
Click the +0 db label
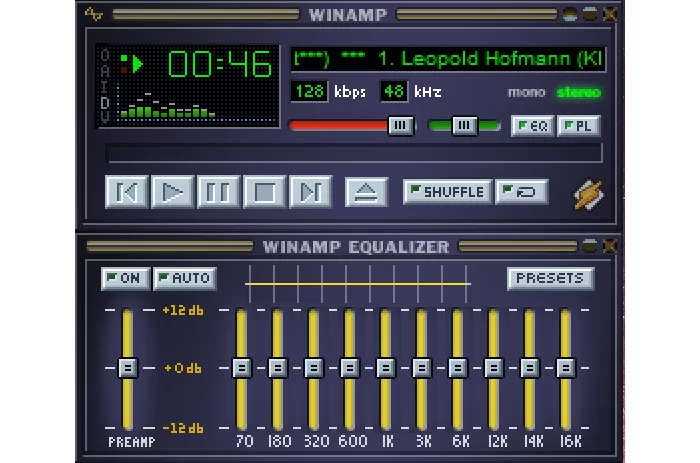[x=183, y=368]
